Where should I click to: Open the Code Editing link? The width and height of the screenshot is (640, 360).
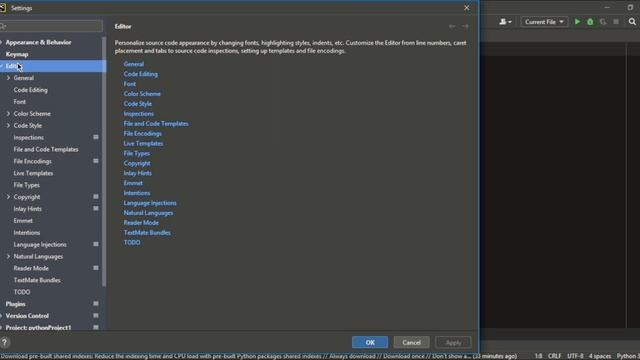[x=140, y=74]
